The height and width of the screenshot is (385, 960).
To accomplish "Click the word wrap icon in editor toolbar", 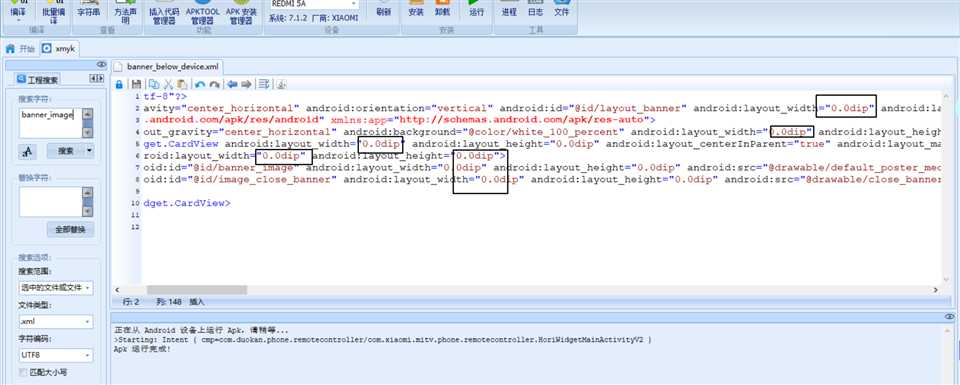I will (x=264, y=84).
